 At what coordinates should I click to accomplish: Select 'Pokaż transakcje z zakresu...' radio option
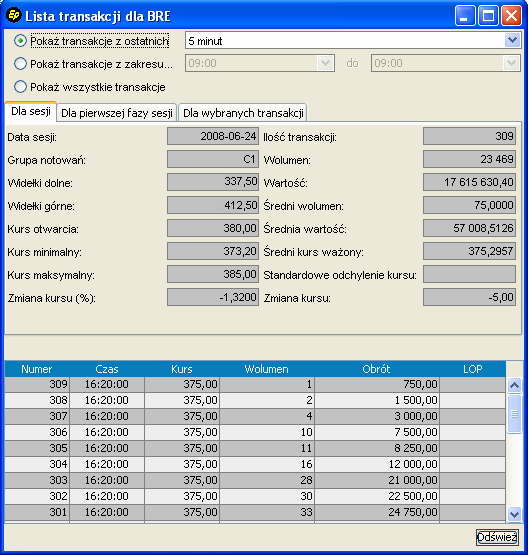(21, 64)
